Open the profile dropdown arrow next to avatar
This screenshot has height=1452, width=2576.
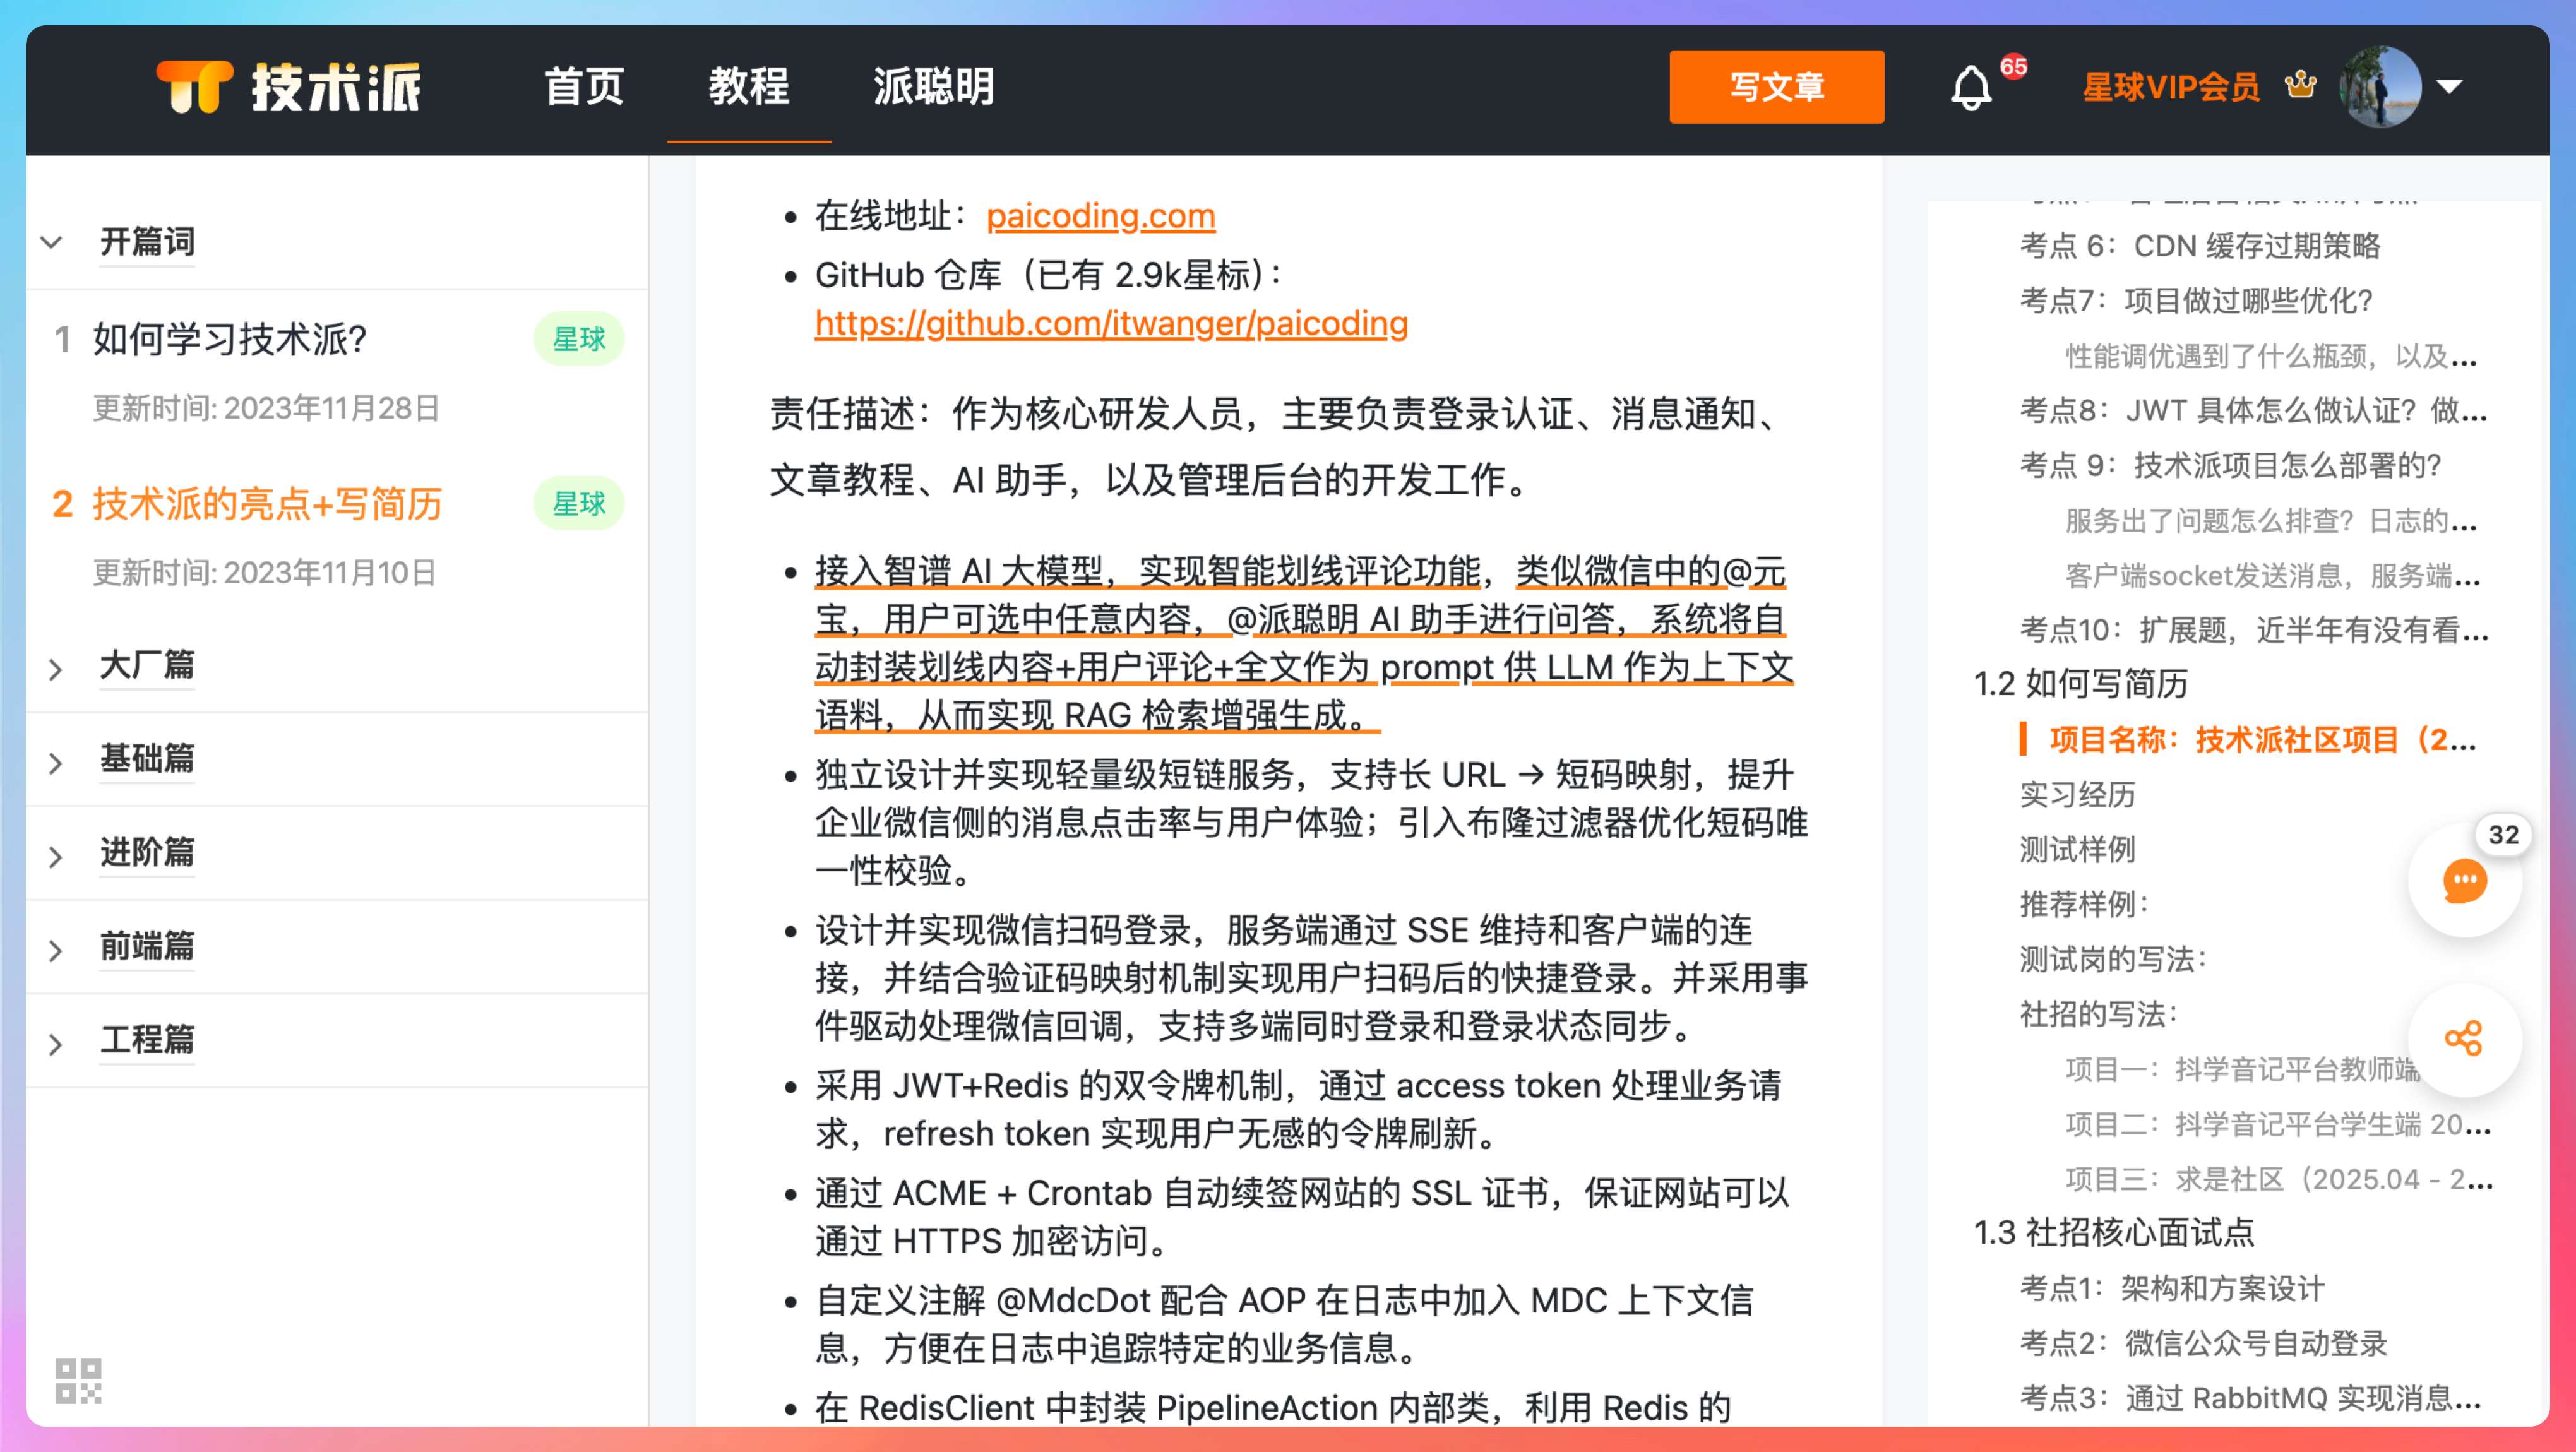tap(2450, 87)
